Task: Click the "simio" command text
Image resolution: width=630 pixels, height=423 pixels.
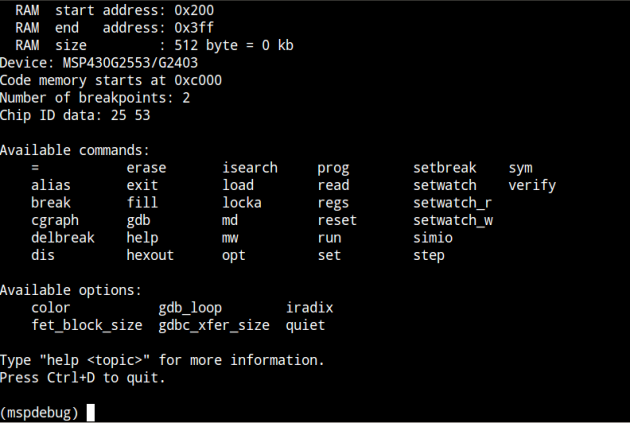Action: (433, 238)
